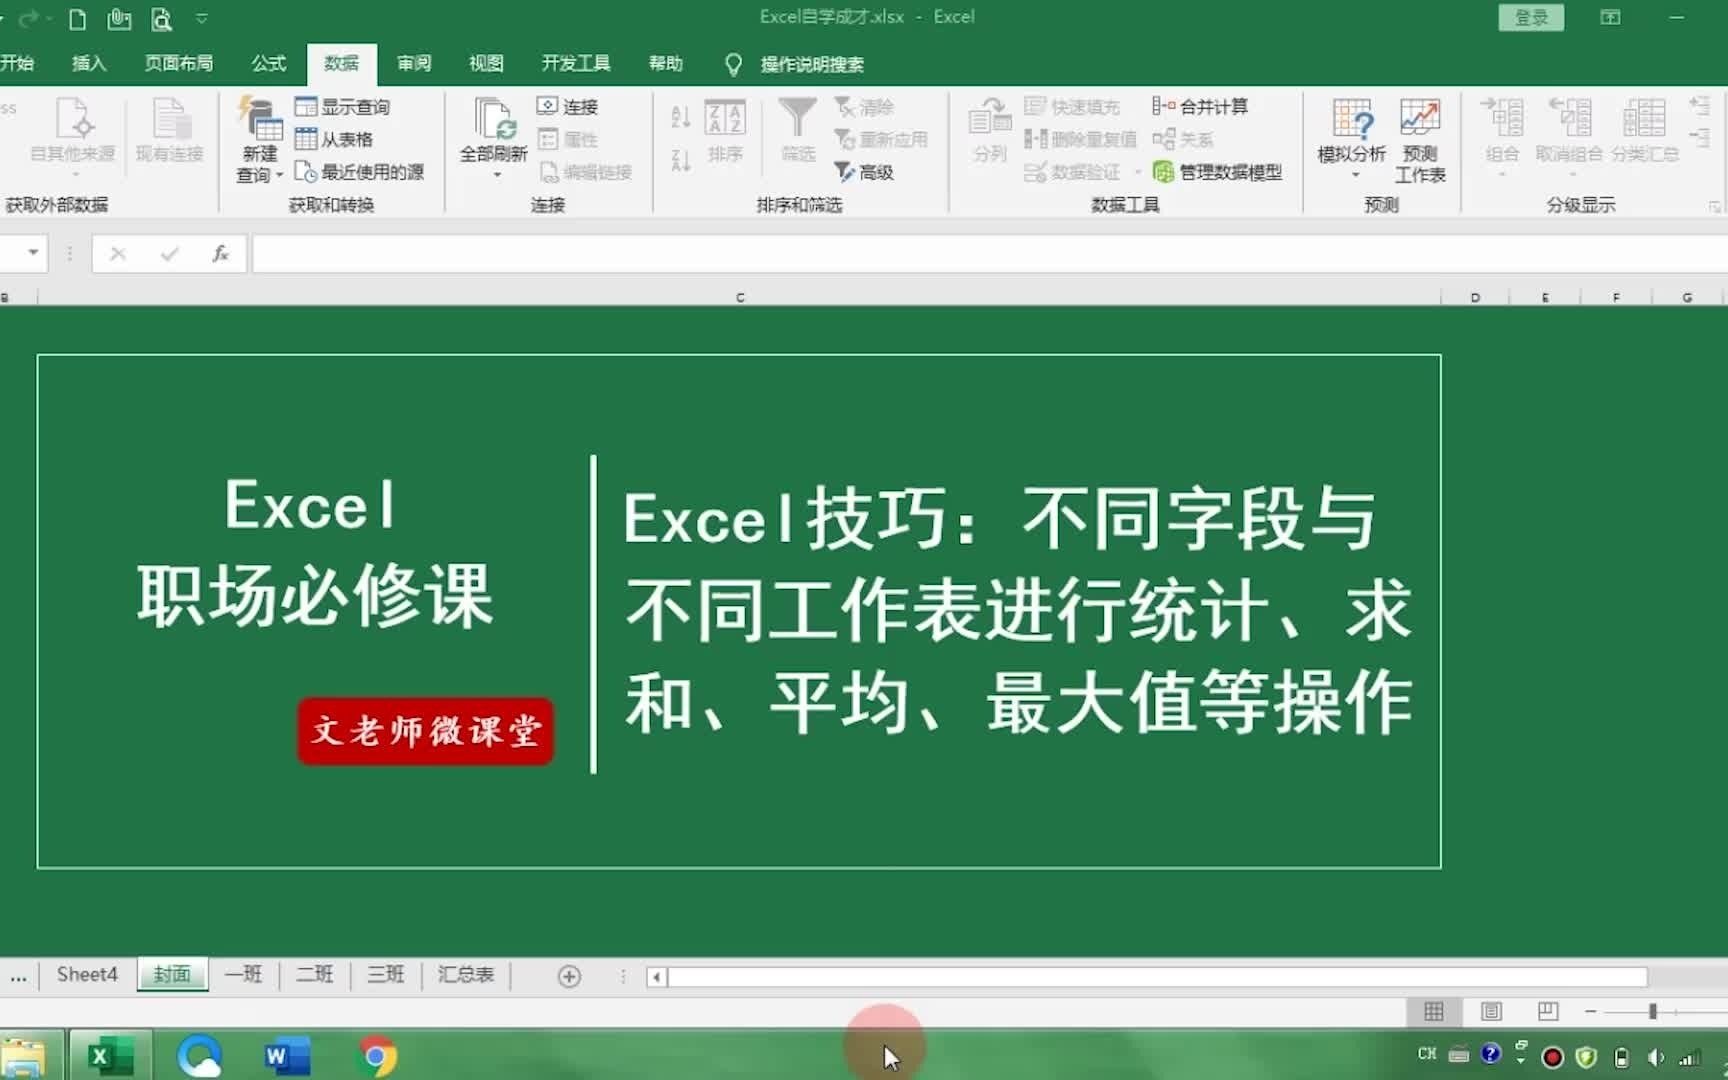Viewport: 1728px width, 1080px height.
Task: Toggle the Filter (筛选) funnel
Action: tap(798, 131)
